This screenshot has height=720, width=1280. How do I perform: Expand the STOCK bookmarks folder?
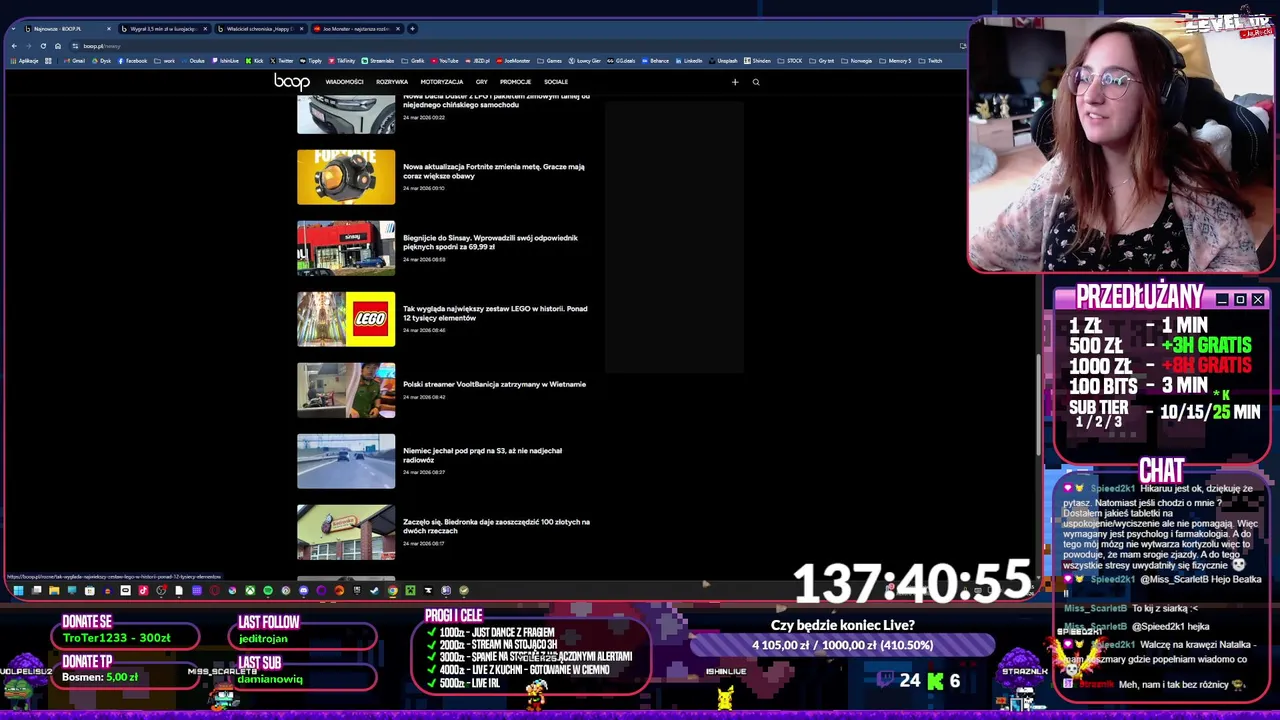(789, 61)
